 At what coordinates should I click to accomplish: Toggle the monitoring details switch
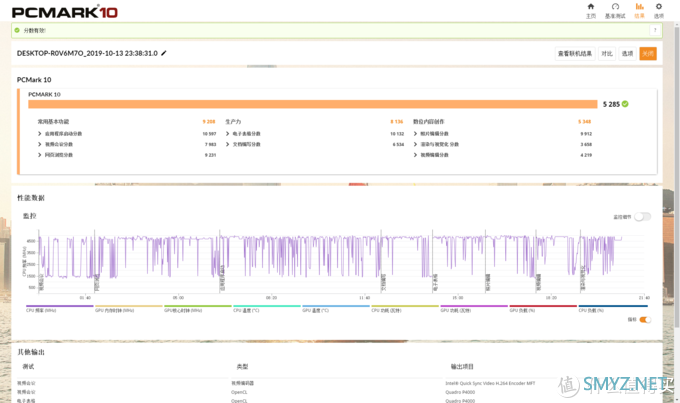[x=642, y=216]
